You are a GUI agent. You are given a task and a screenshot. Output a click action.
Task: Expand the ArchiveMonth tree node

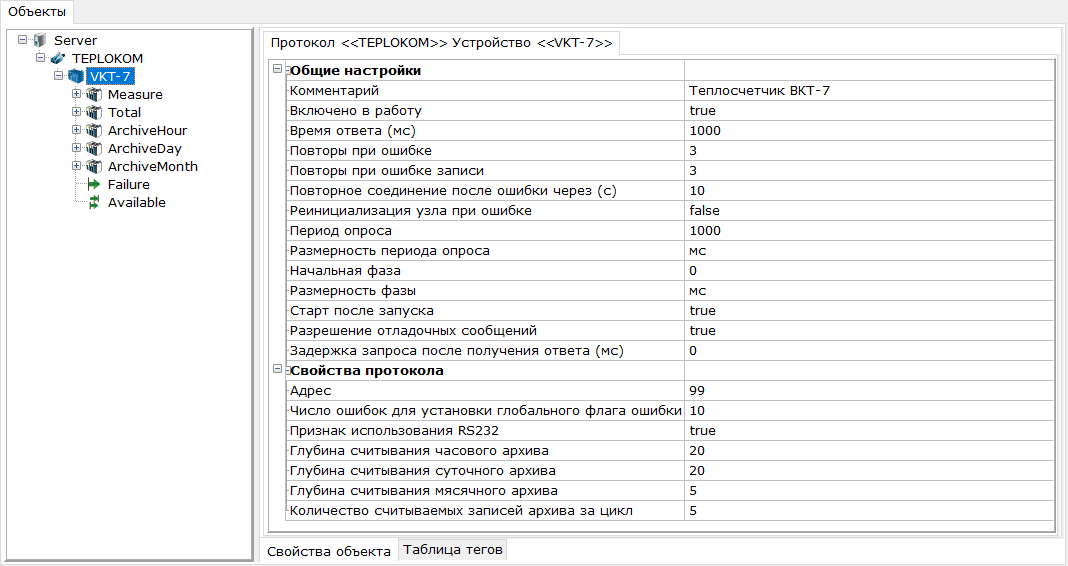[76, 166]
